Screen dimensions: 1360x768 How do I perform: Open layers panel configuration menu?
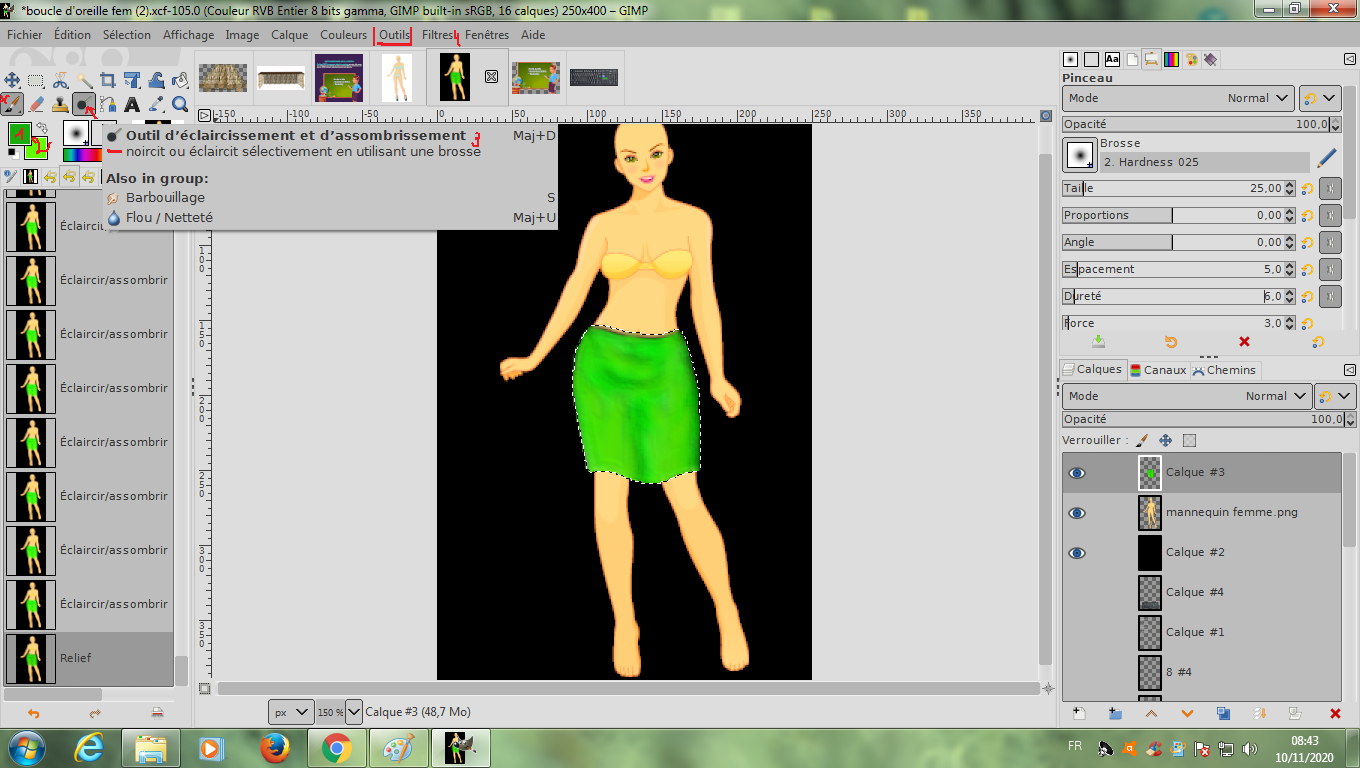(x=1350, y=370)
